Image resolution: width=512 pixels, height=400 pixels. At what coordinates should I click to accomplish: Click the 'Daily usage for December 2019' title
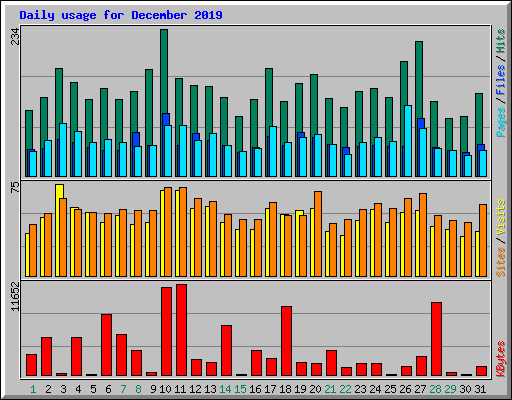[121, 15]
